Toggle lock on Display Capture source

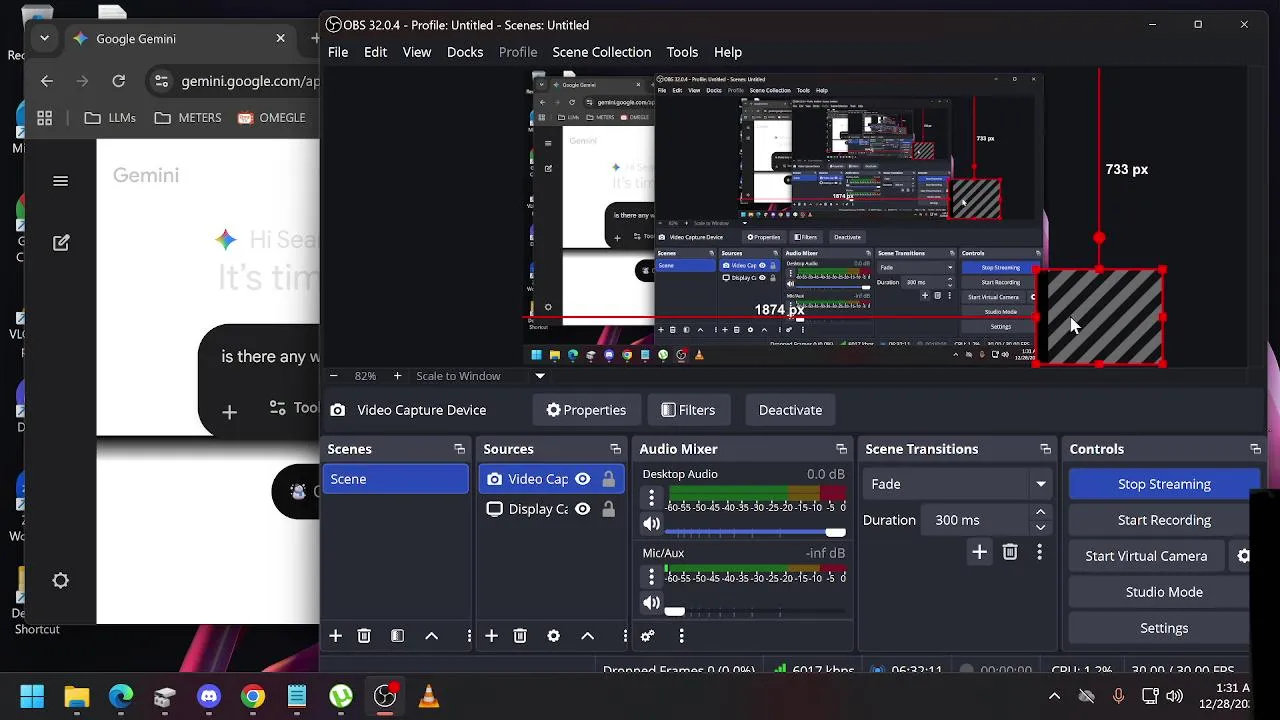pyautogui.click(x=608, y=509)
